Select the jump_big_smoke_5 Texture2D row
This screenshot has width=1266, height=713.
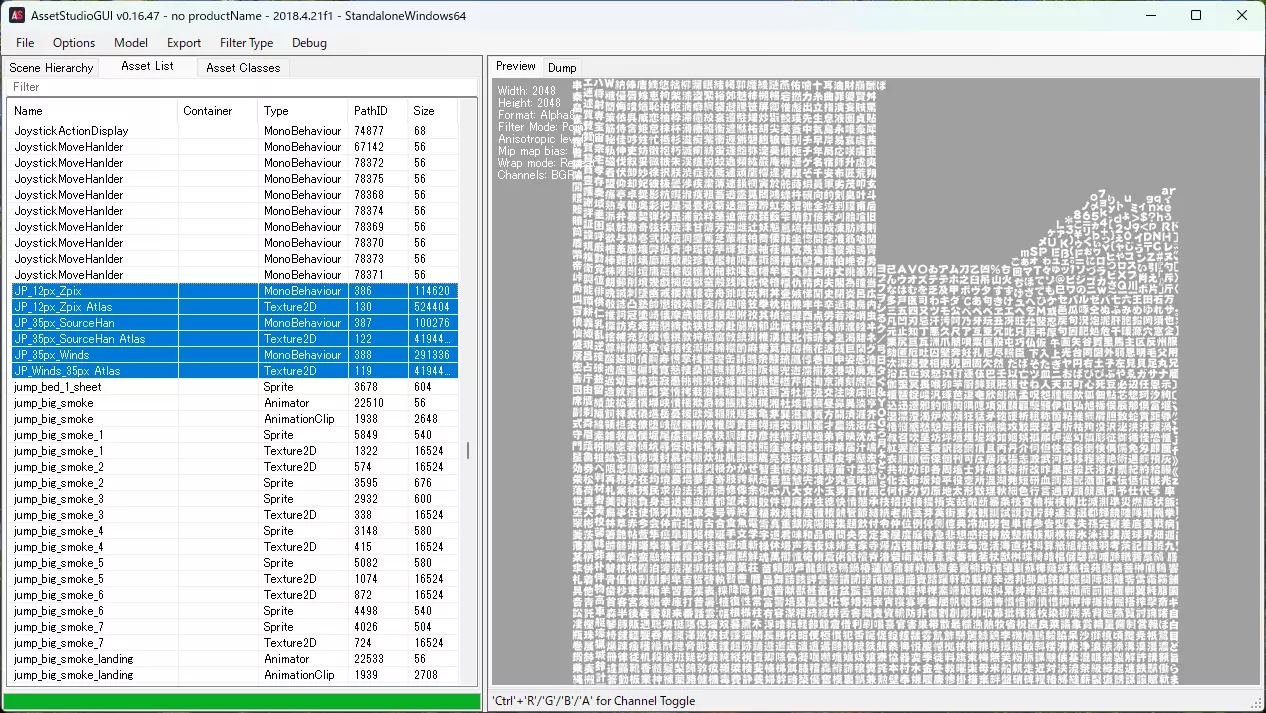click(x=234, y=579)
